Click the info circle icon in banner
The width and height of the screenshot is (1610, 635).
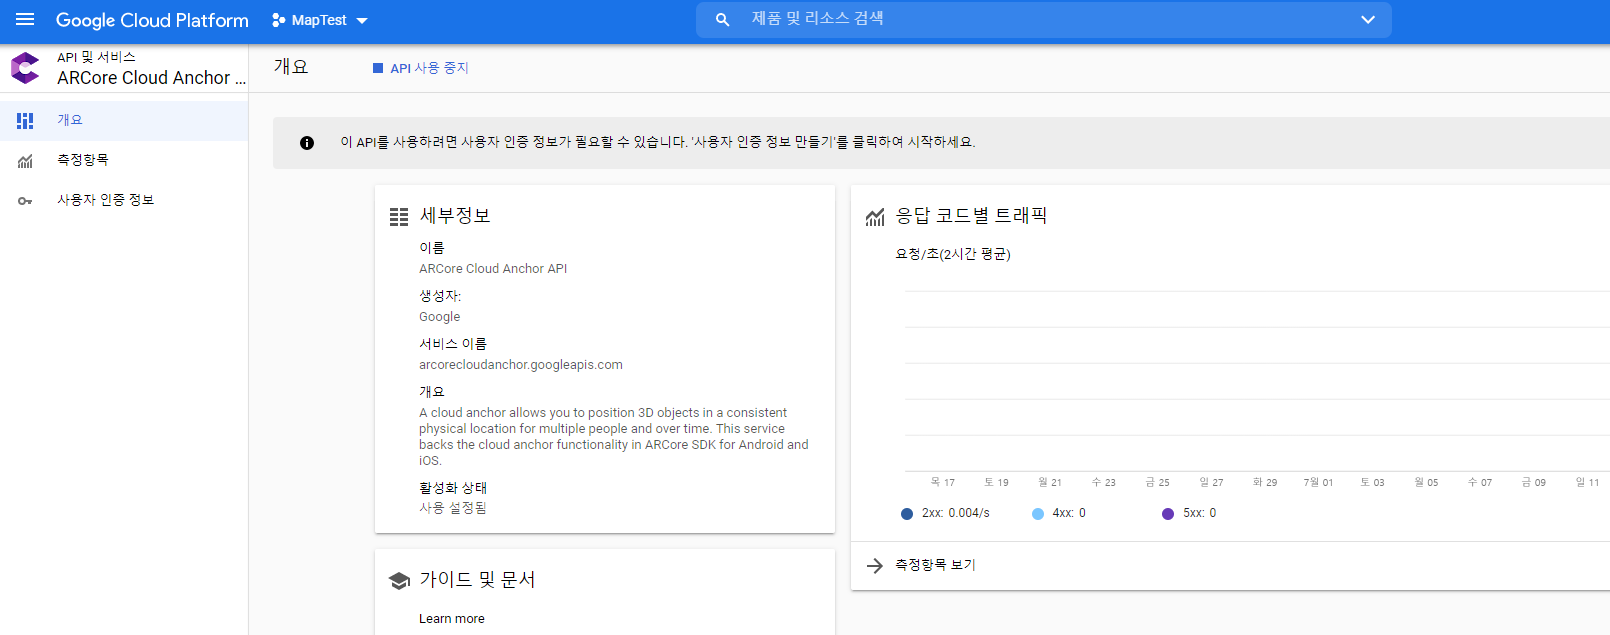[x=307, y=143]
